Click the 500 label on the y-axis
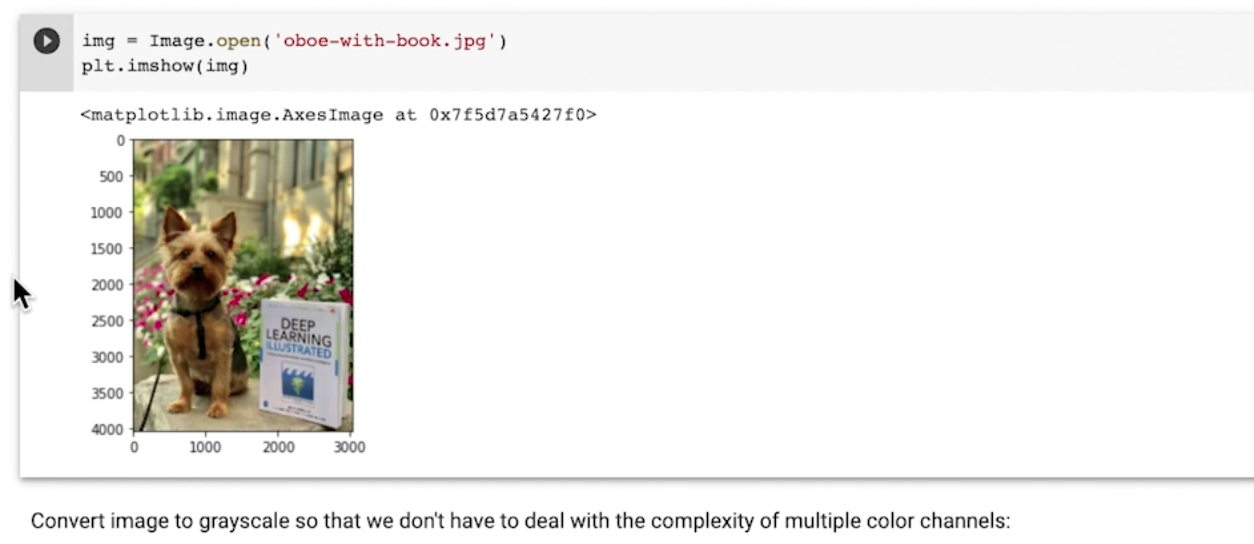The width and height of the screenshot is (1254, 544). click(x=113, y=177)
